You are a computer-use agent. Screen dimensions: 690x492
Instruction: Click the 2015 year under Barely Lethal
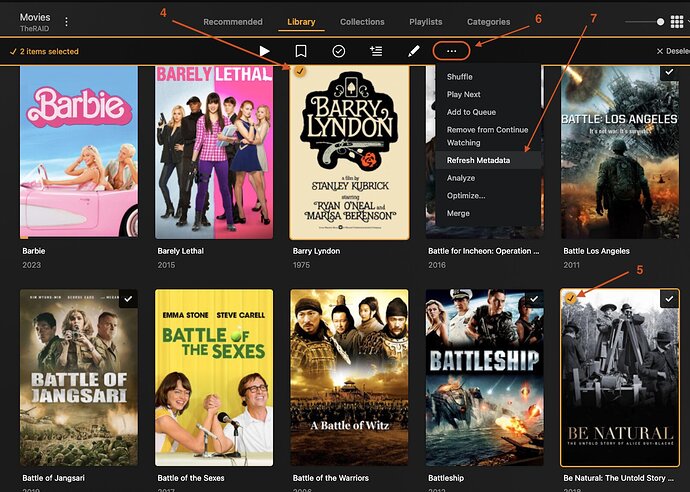coord(166,265)
